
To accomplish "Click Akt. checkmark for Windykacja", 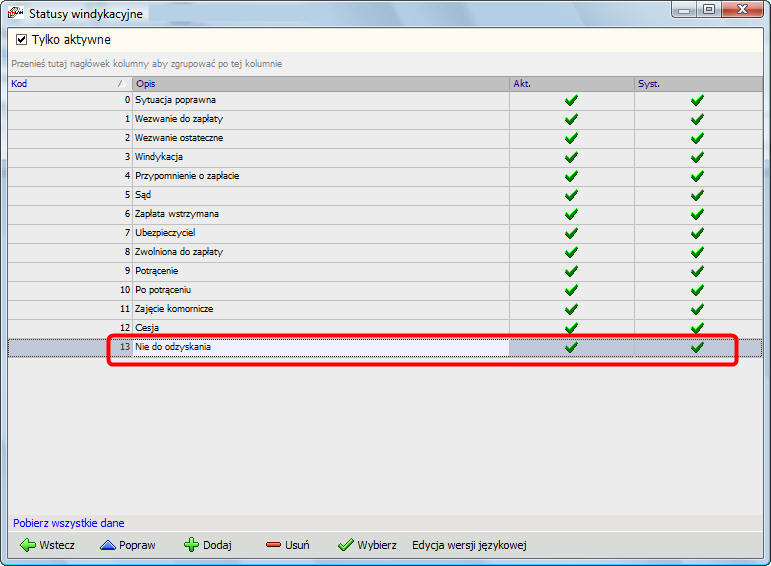I will (x=571, y=157).
